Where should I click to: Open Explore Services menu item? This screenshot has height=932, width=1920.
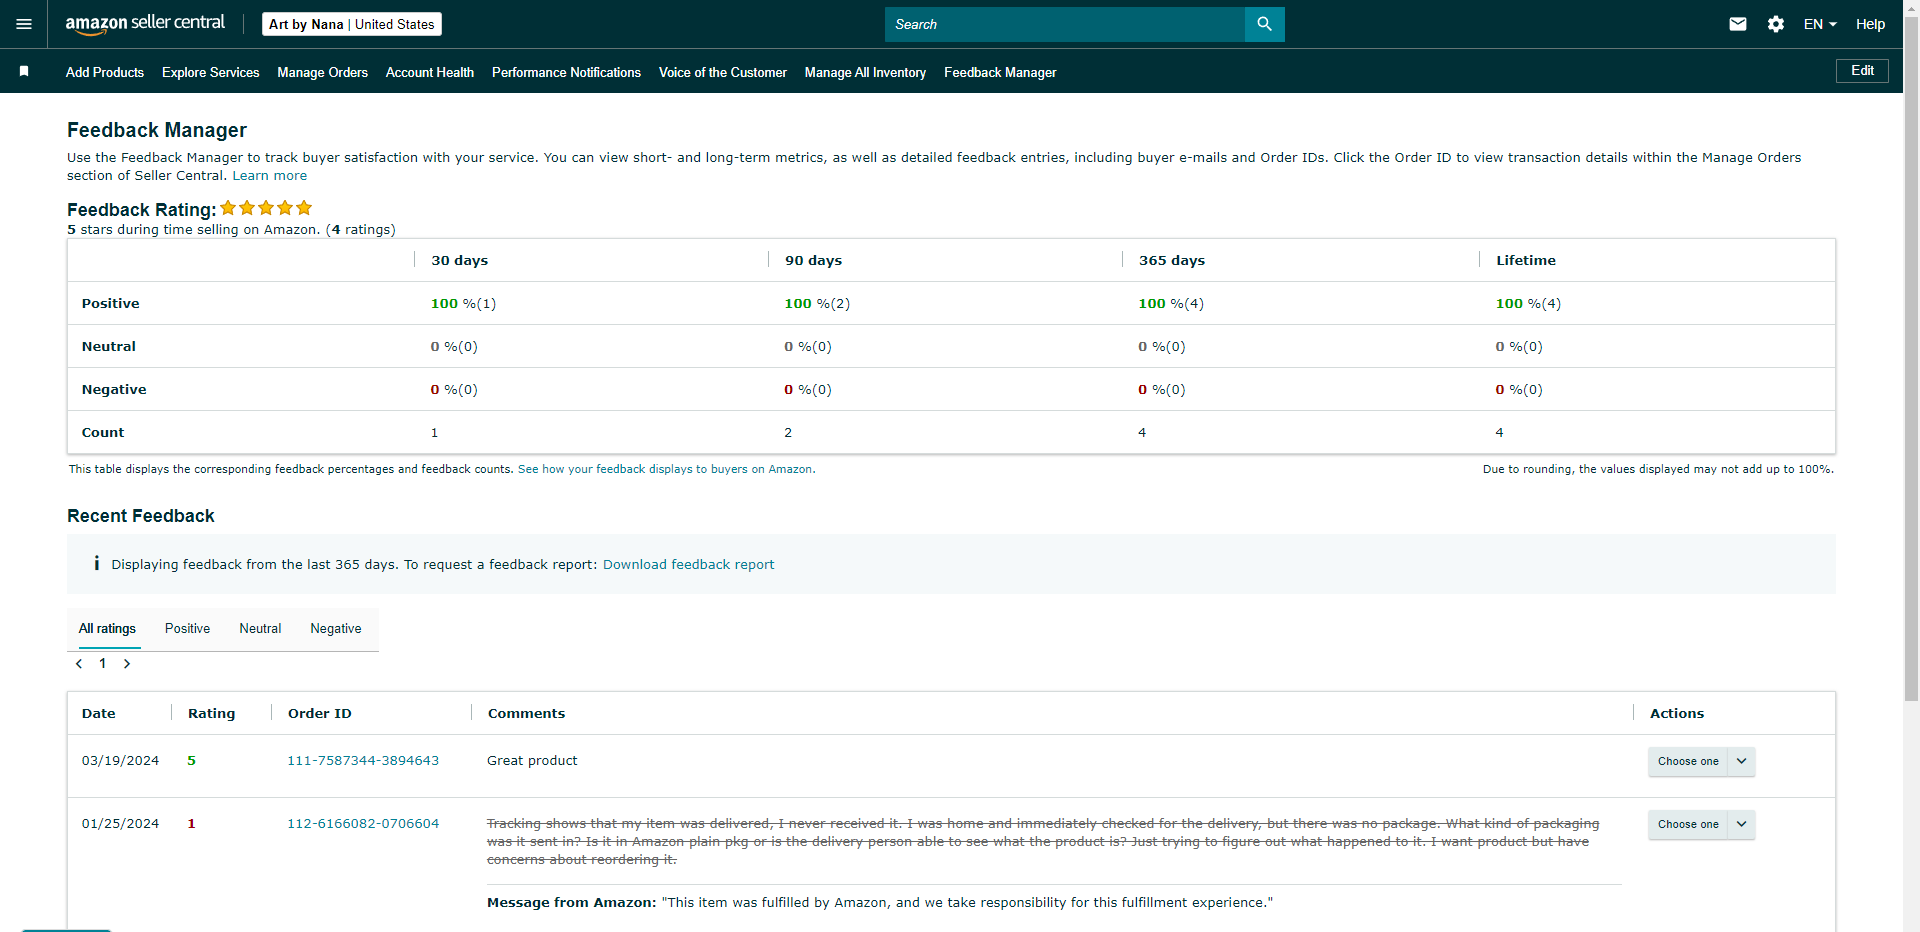click(x=211, y=72)
